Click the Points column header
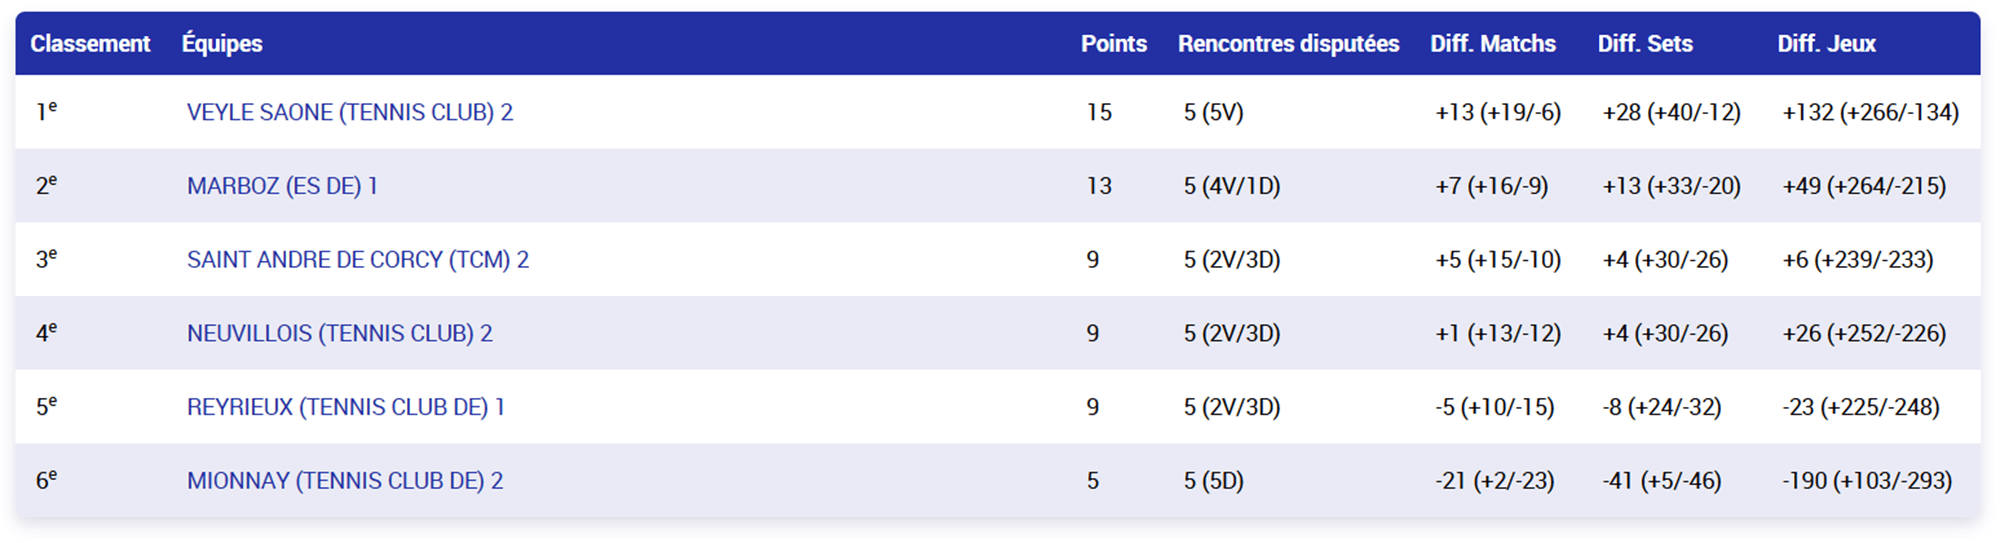This screenshot has width=2000, height=543. pos(1113,44)
